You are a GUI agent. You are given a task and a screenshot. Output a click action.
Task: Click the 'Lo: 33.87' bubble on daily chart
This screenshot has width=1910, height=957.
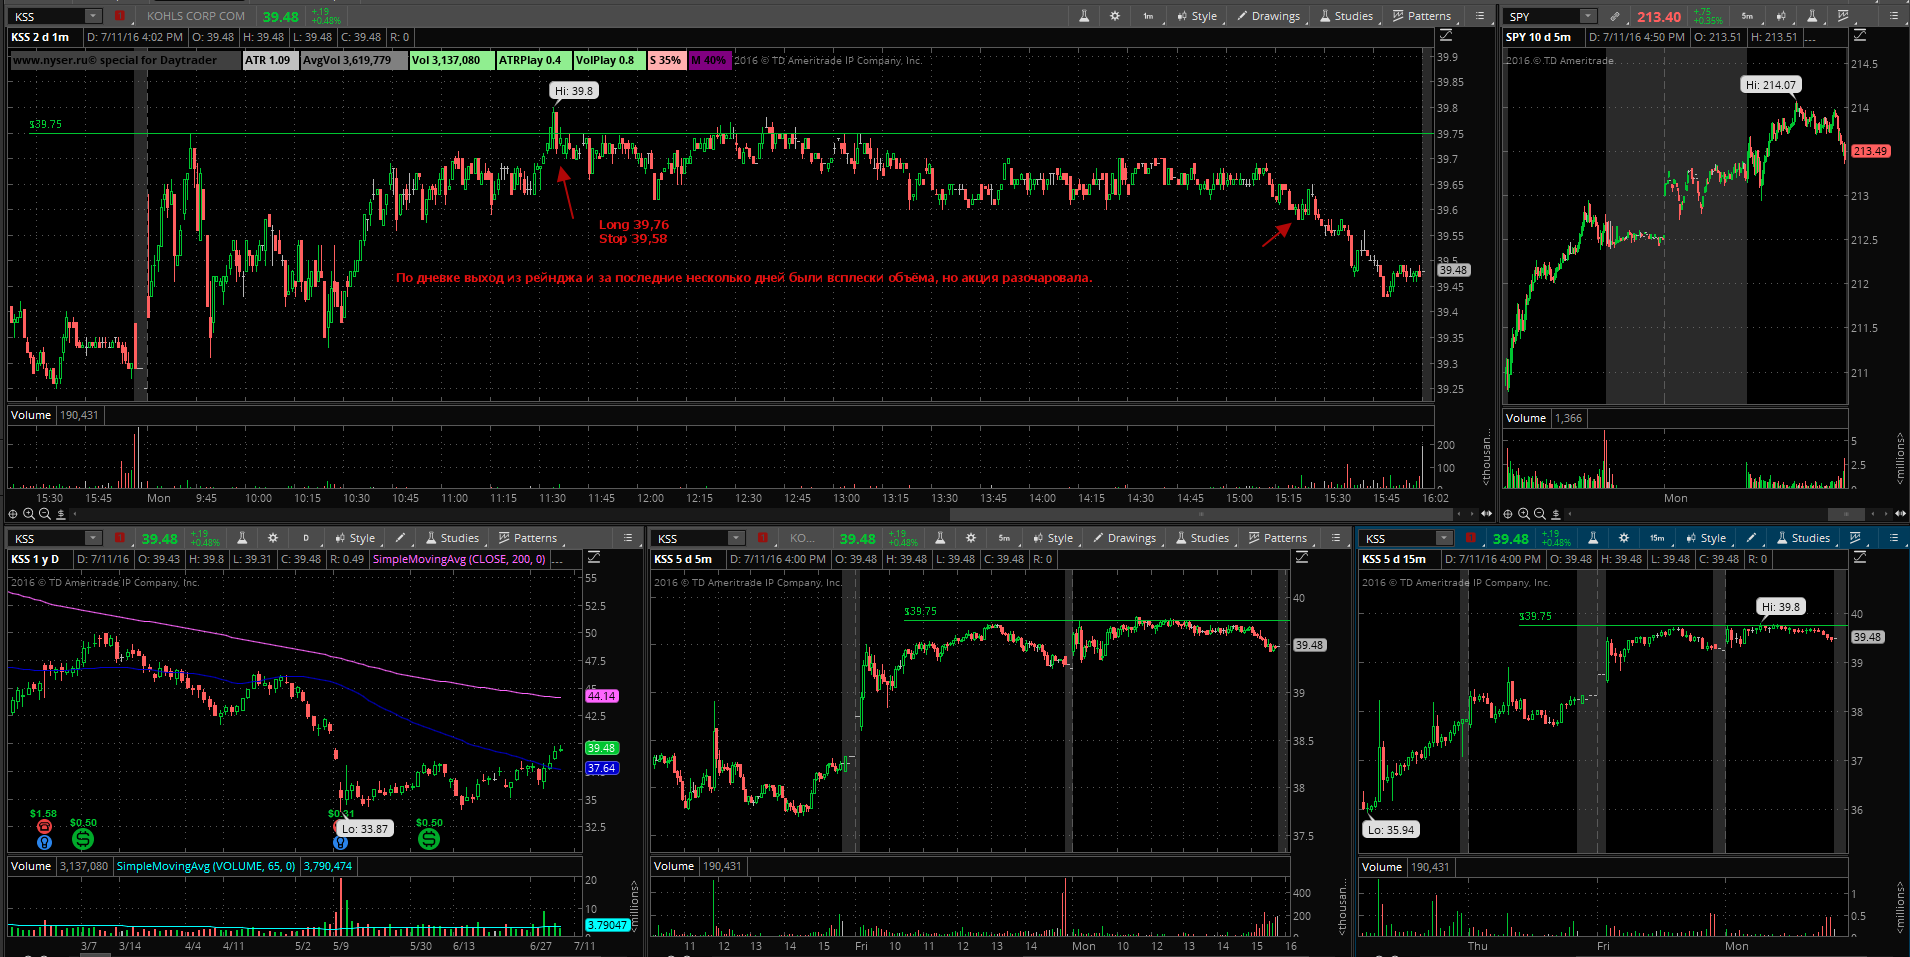pos(364,829)
